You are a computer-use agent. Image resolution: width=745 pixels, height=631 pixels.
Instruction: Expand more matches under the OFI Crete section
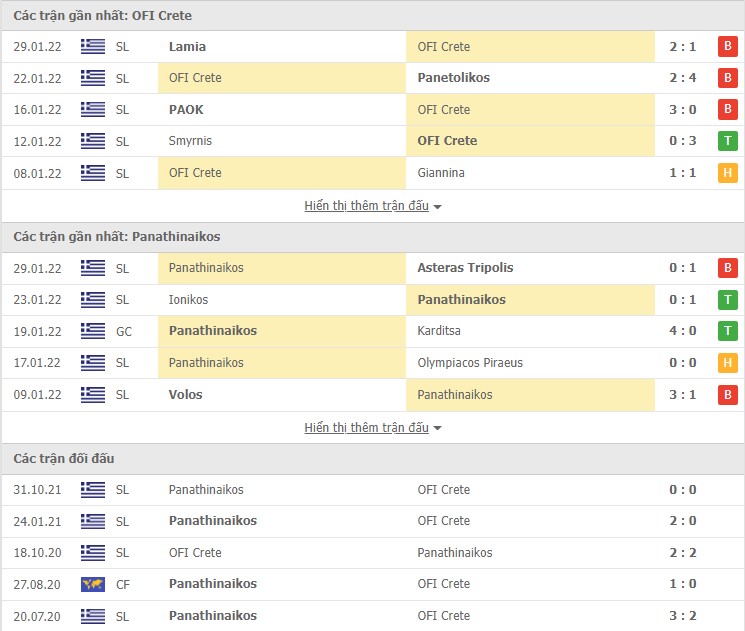366,206
